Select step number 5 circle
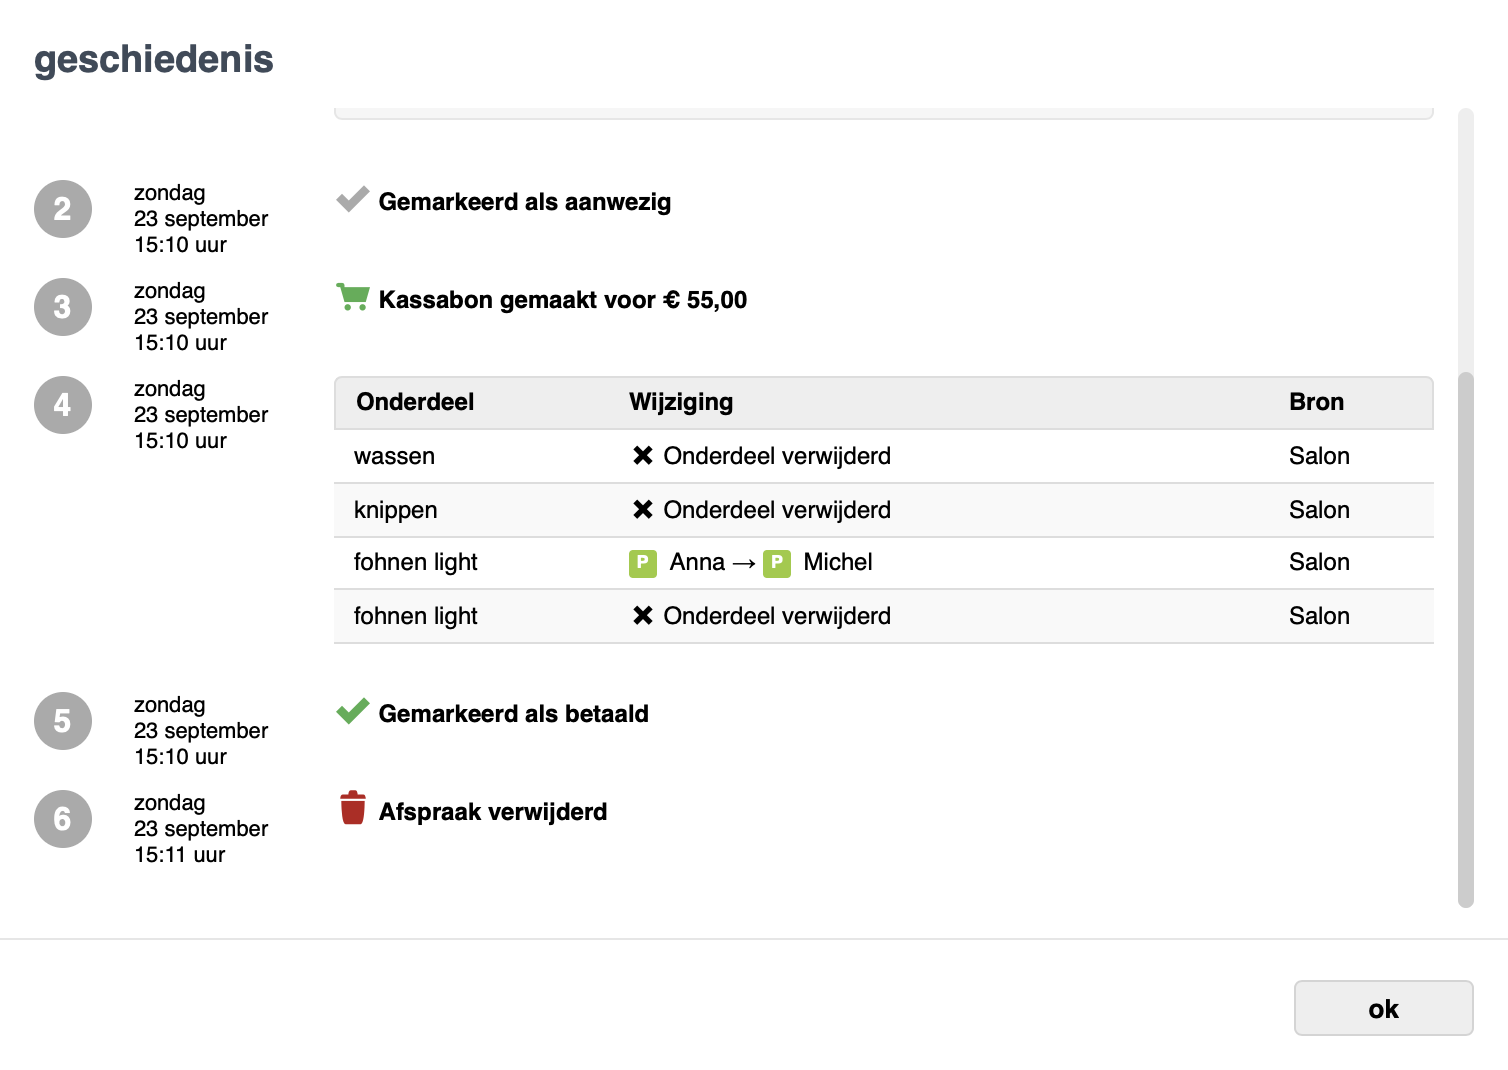This screenshot has height=1070, width=1508. (63, 721)
